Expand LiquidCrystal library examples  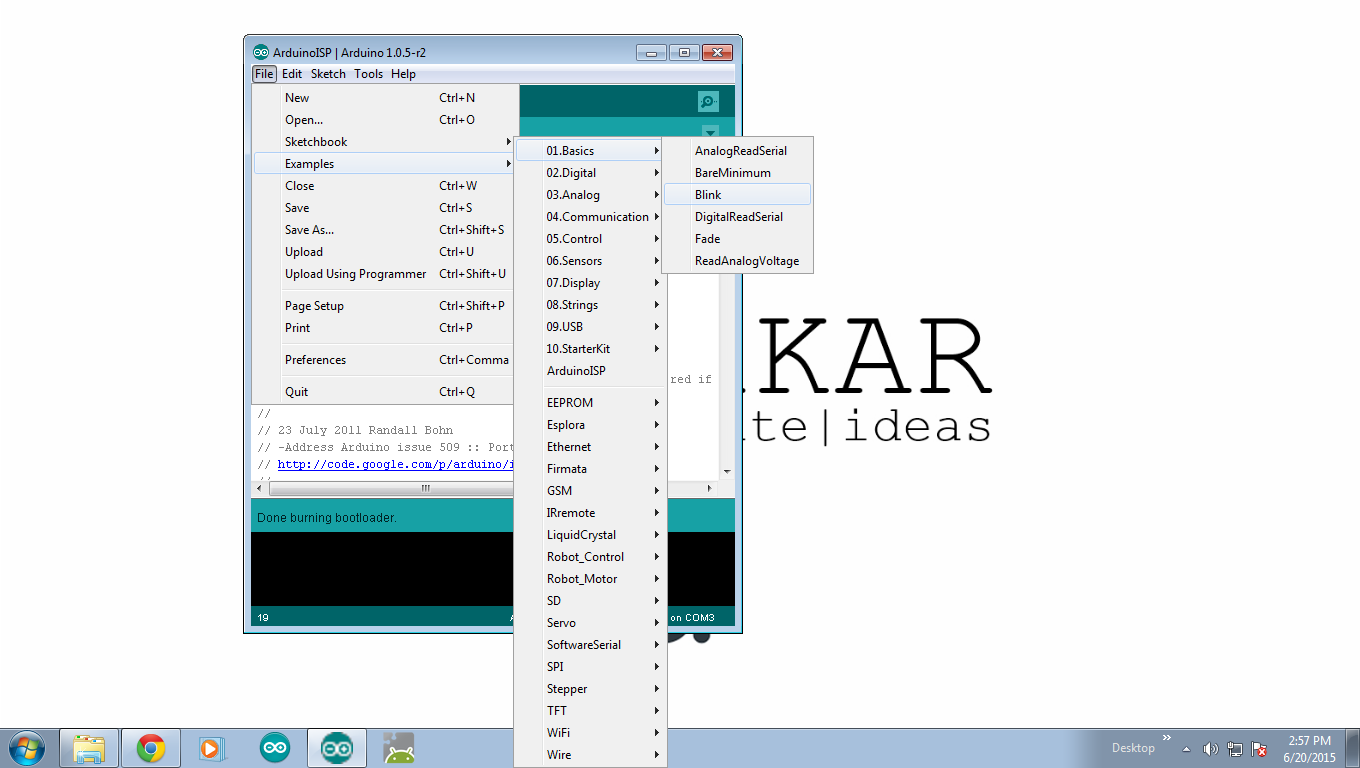tap(590, 535)
